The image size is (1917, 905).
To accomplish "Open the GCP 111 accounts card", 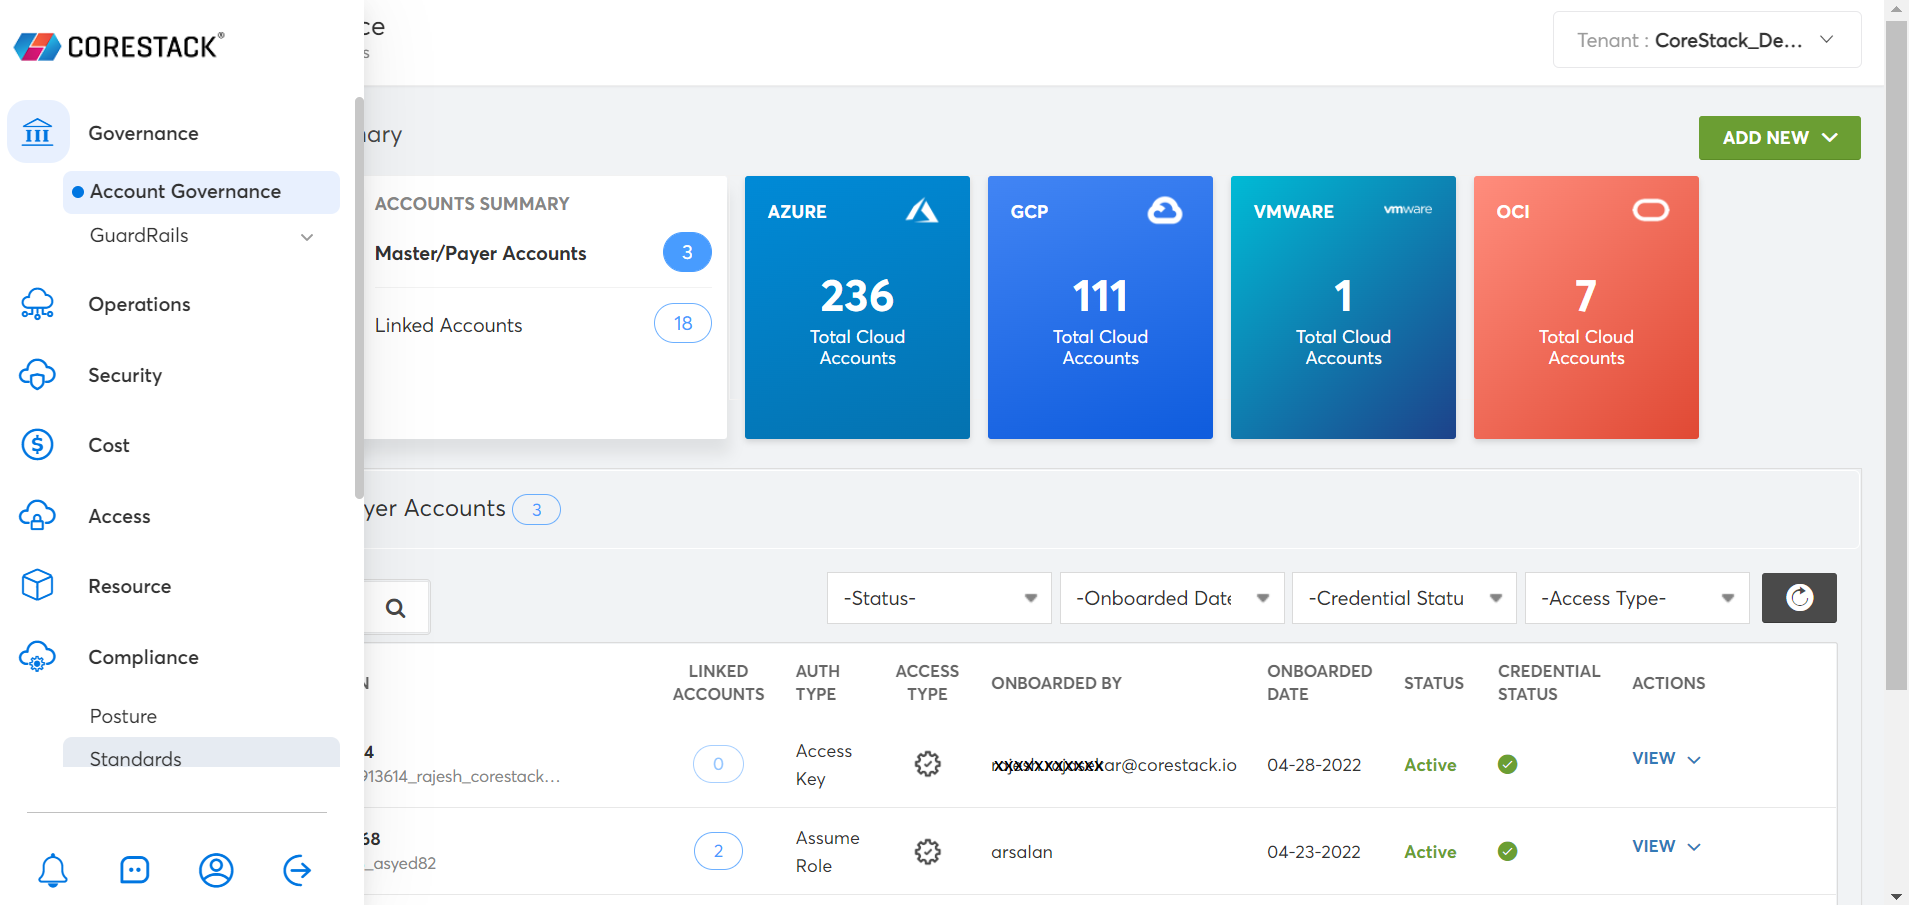I will point(1100,307).
